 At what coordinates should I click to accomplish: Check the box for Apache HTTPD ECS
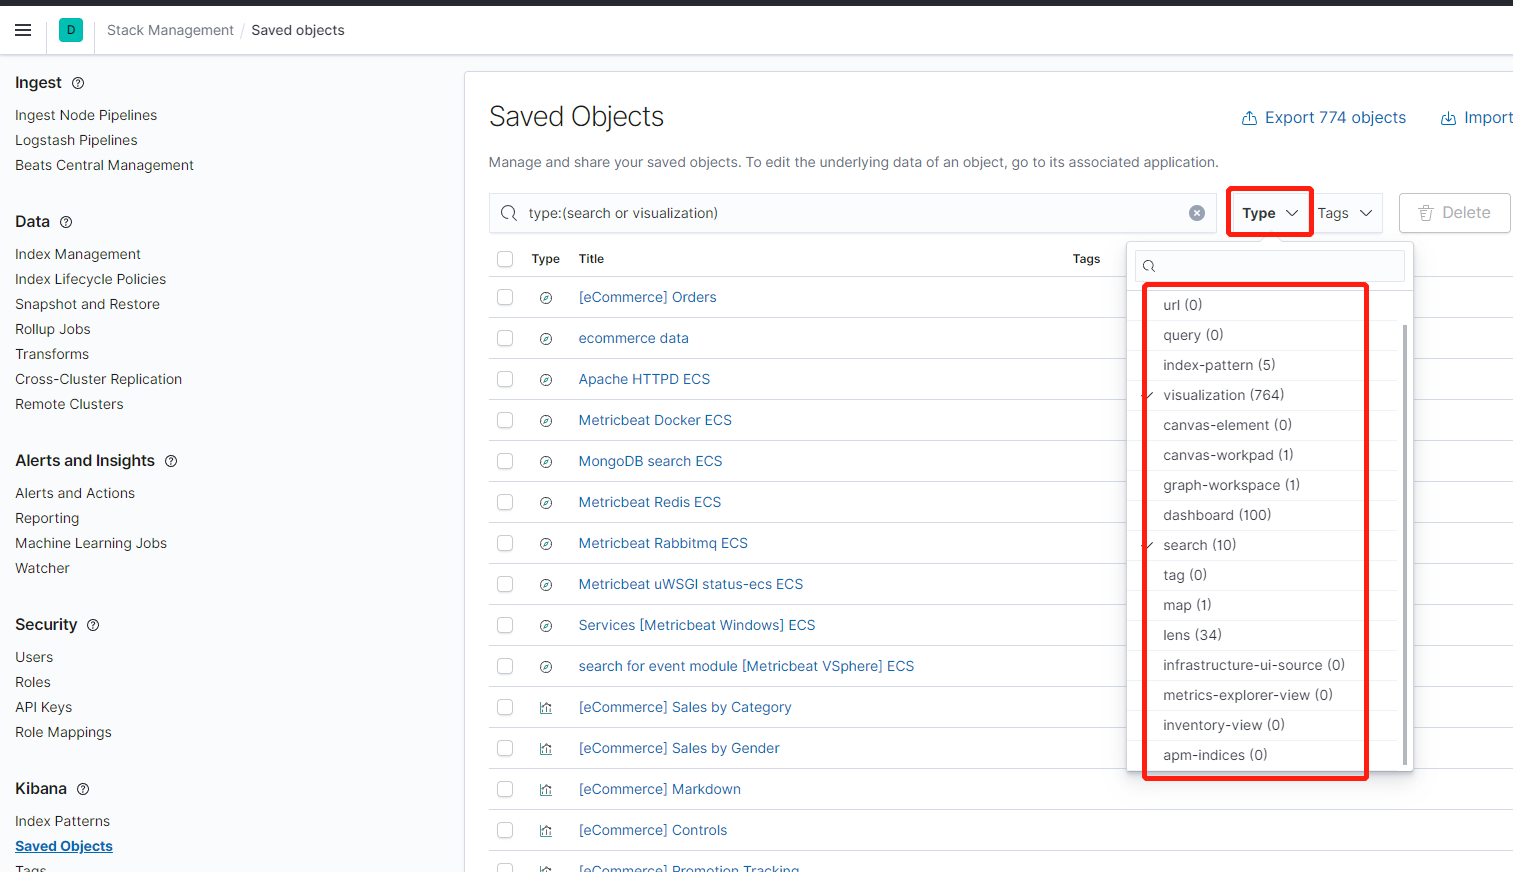(x=505, y=379)
